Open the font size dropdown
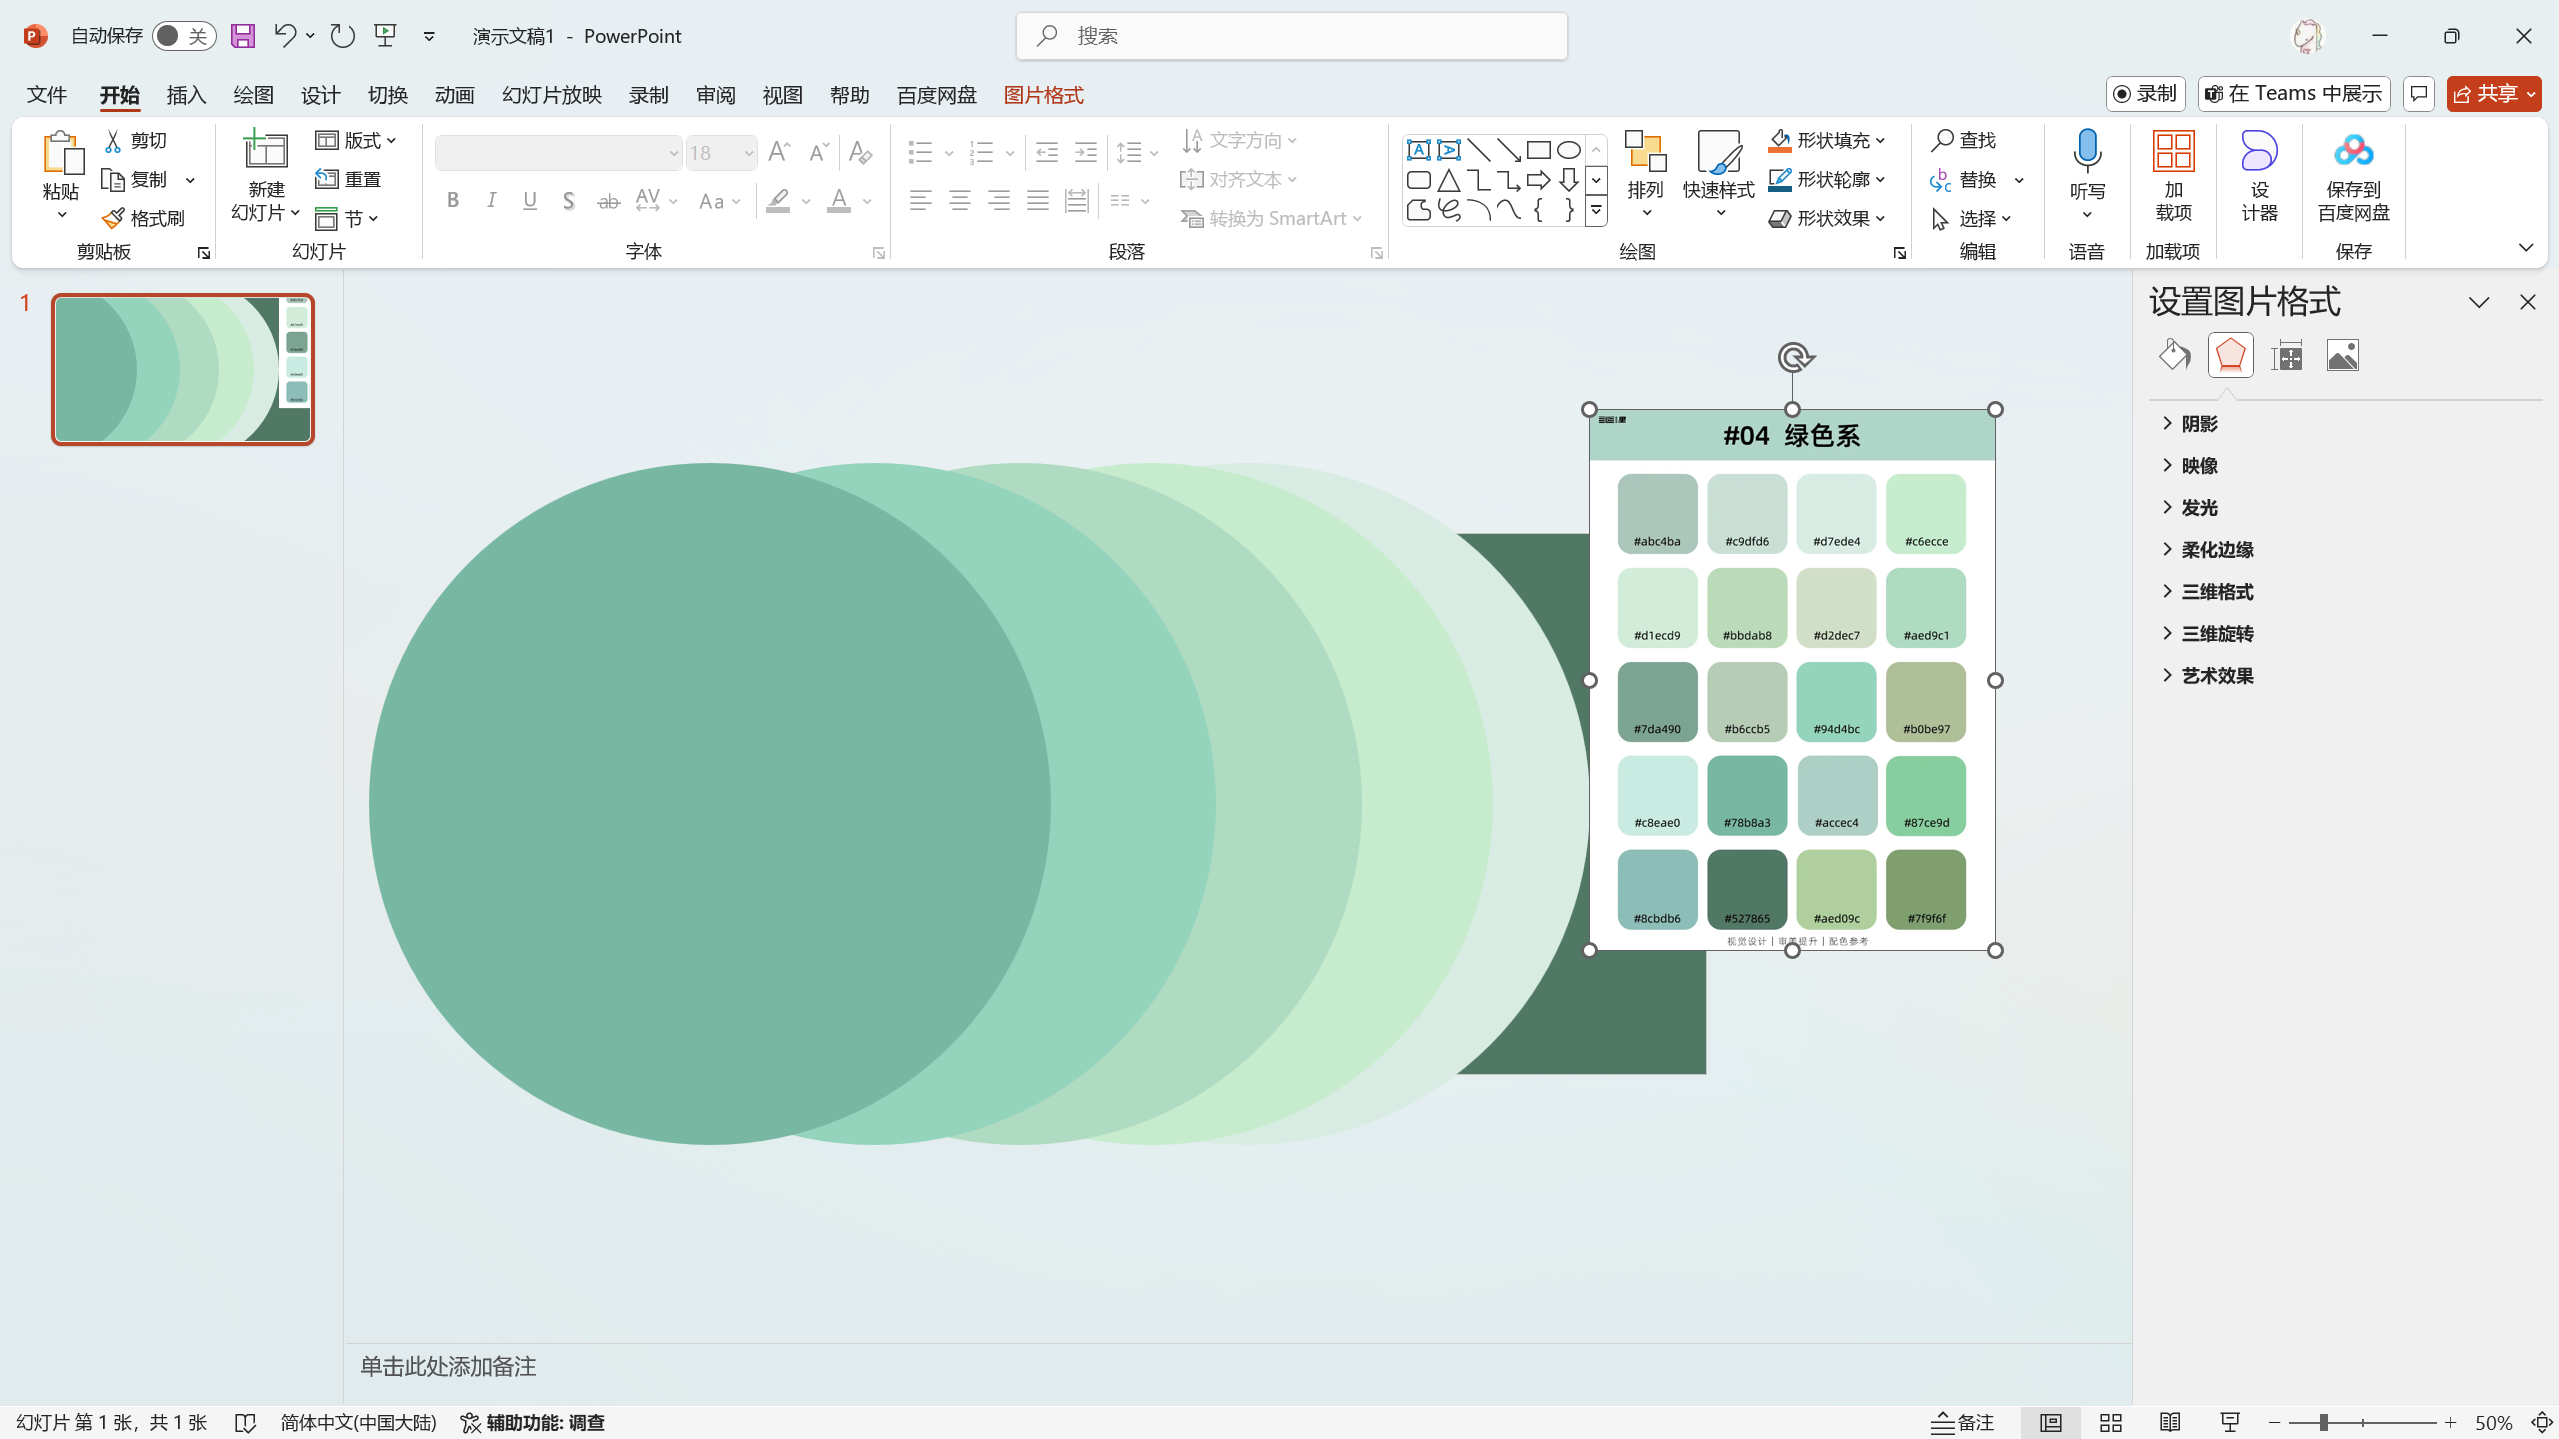 pyautogui.click(x=748, y=153)
